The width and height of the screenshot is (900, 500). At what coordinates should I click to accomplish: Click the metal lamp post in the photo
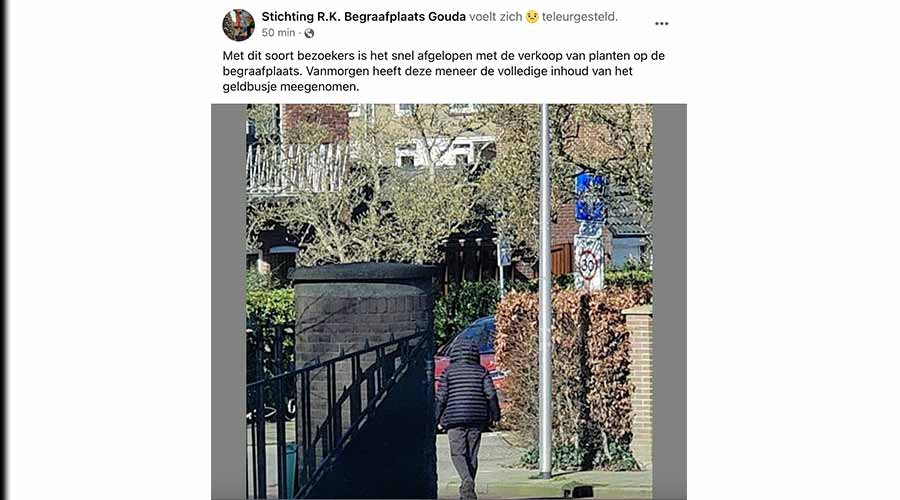coord(545,290)
